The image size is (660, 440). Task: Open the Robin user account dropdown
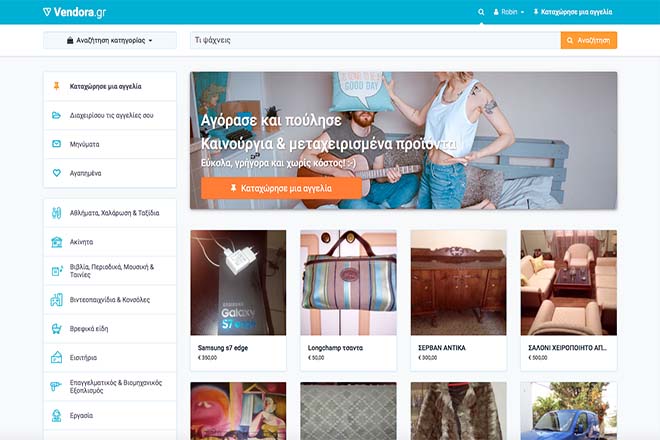pyautogui.click(x=509, y=12)
